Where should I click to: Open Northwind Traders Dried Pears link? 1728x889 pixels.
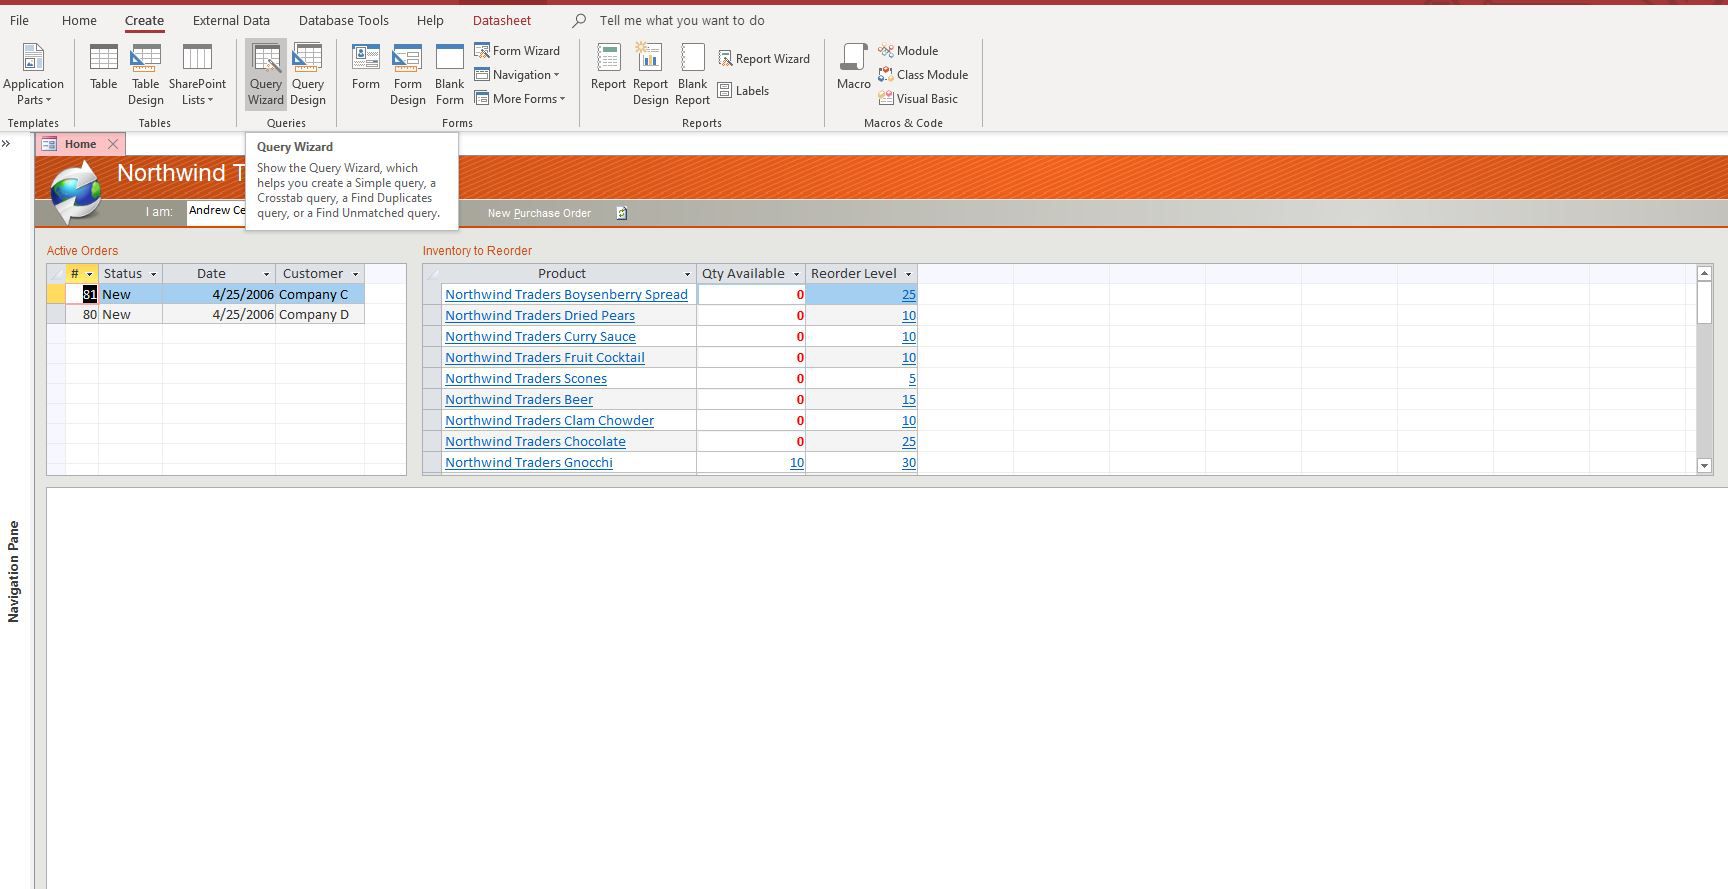coord(540,315)
